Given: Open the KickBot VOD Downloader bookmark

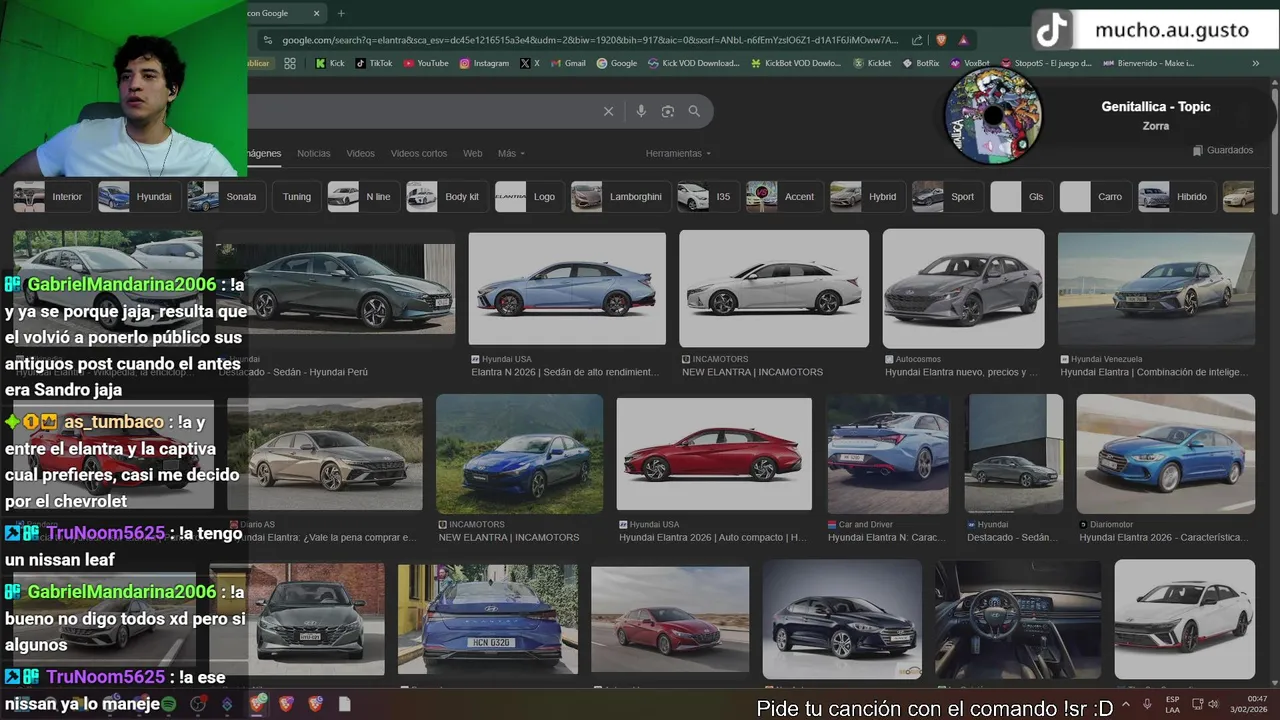Looking at the screenshot, I should click(796, 63).
